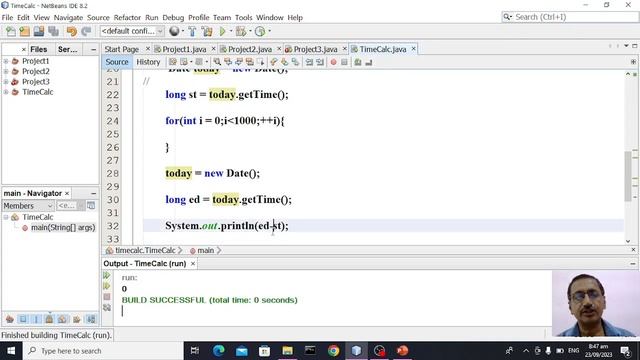640x360 pixels.
Task: Switch to History view of the editor
Action: pos(148,62)
